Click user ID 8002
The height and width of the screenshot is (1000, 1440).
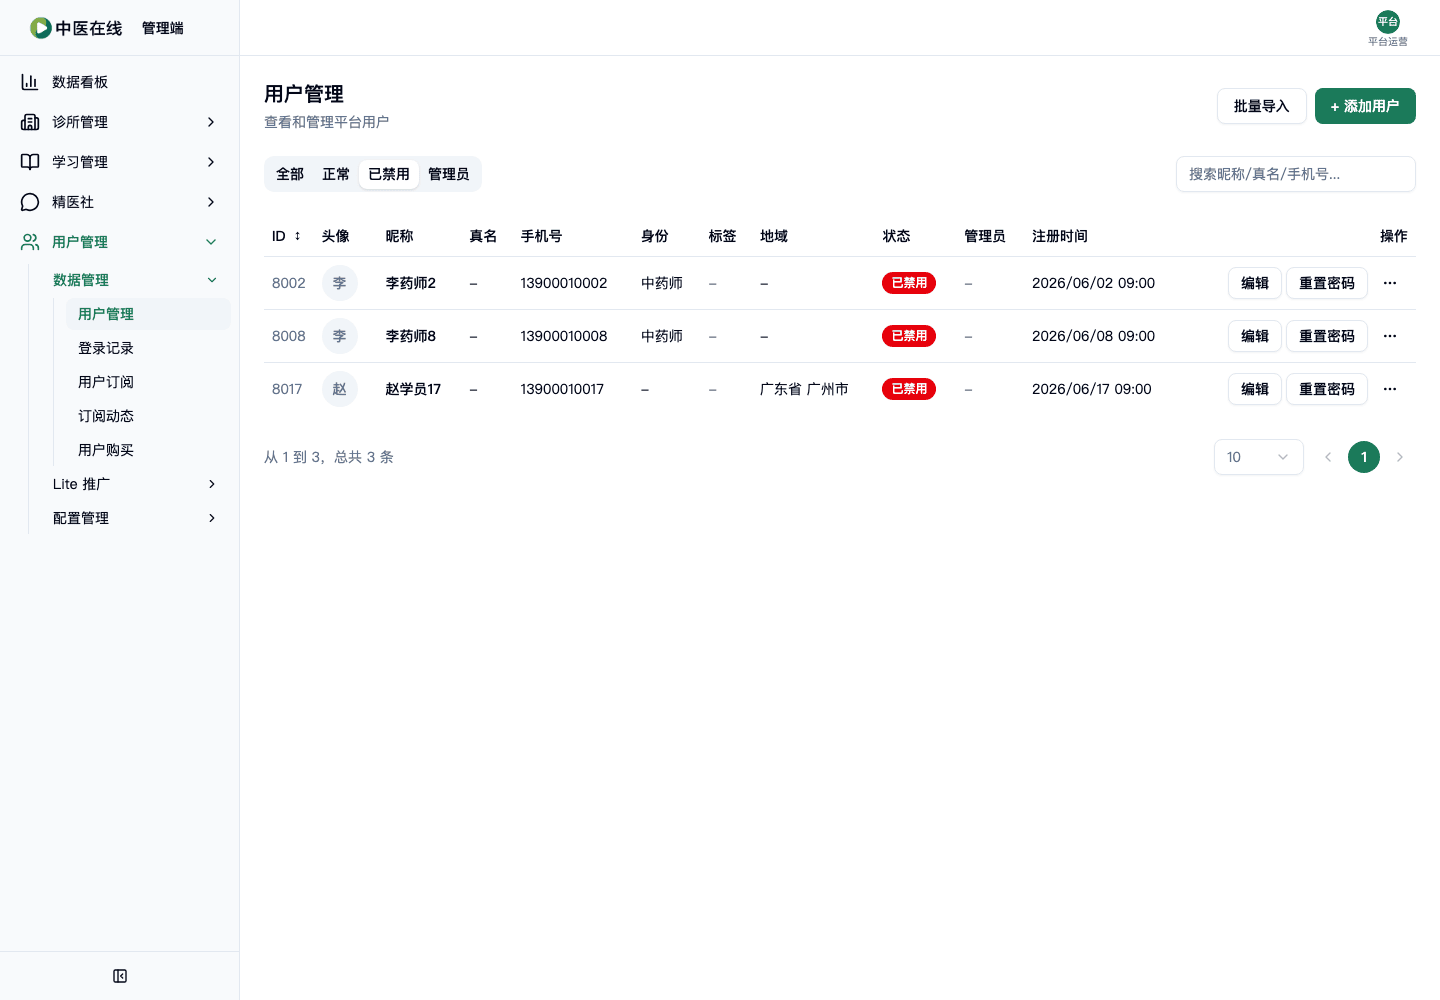289,283
